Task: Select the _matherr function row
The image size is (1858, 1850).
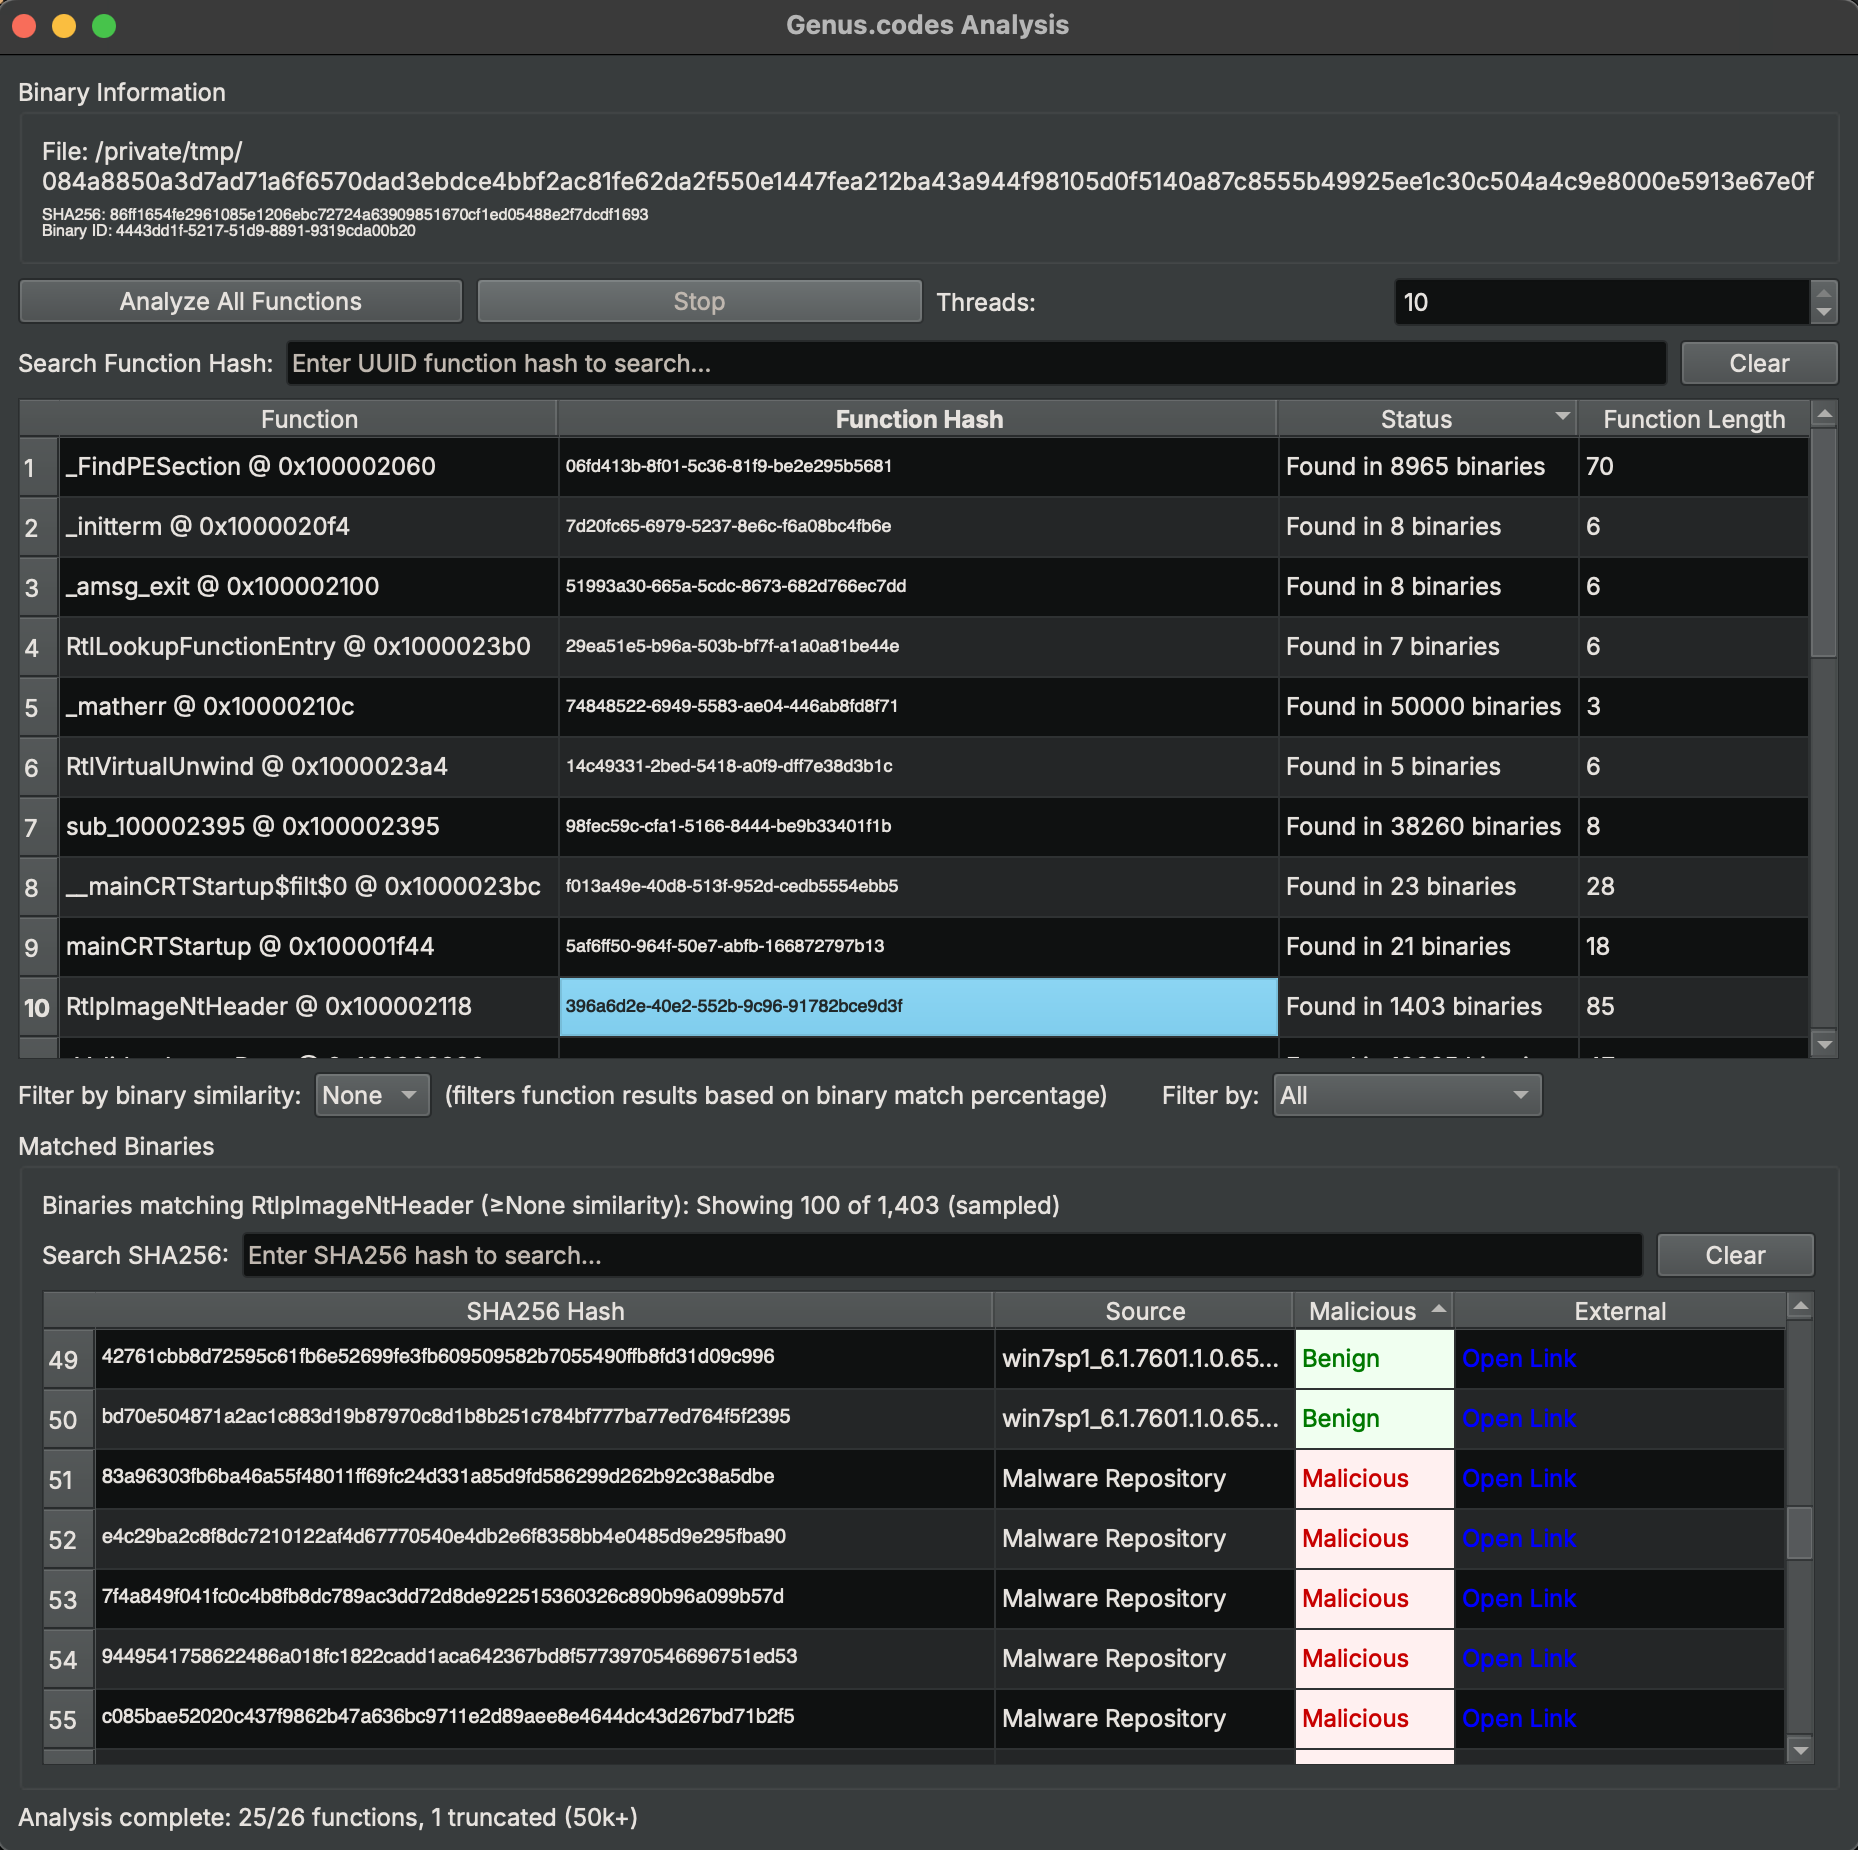Action: (300, 706)
